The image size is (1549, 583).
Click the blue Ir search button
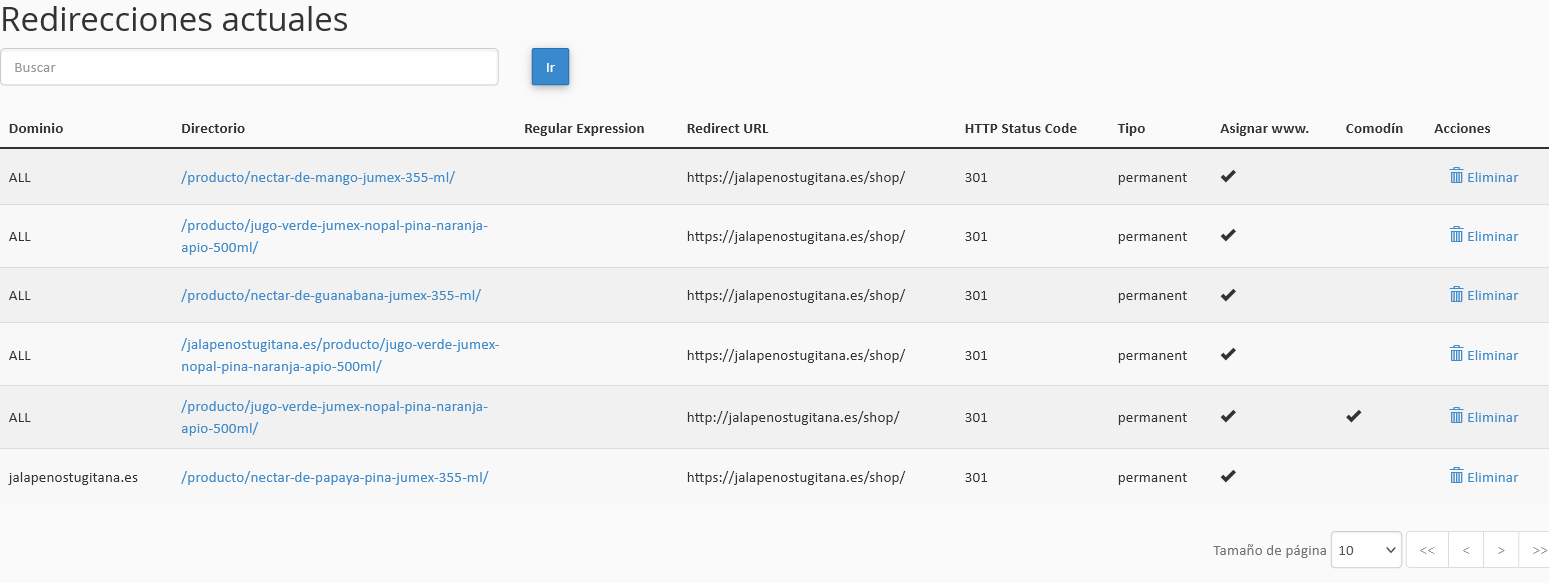click(550, 67)
